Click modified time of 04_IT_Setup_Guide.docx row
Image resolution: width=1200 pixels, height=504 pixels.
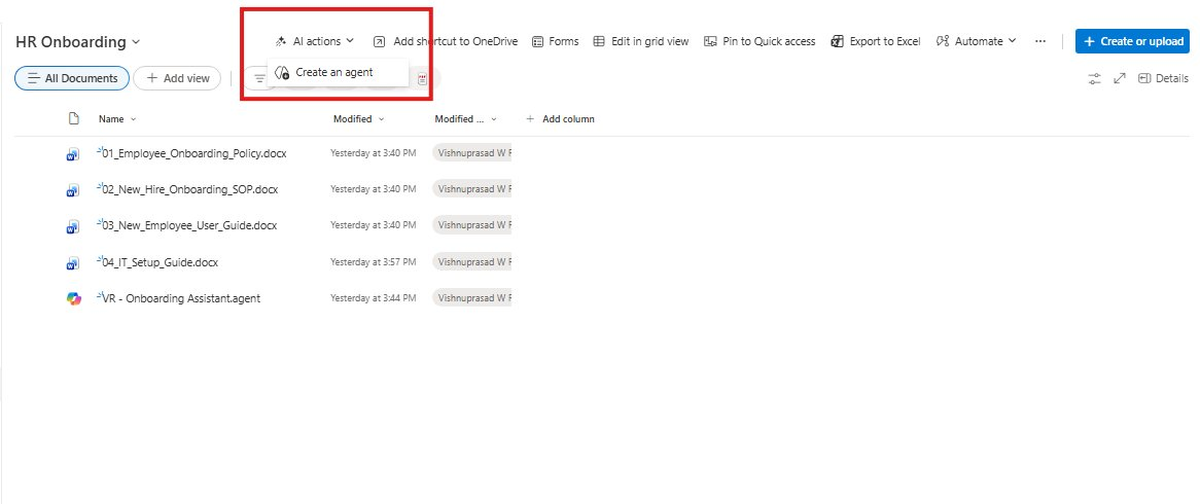tap(373, 262)
